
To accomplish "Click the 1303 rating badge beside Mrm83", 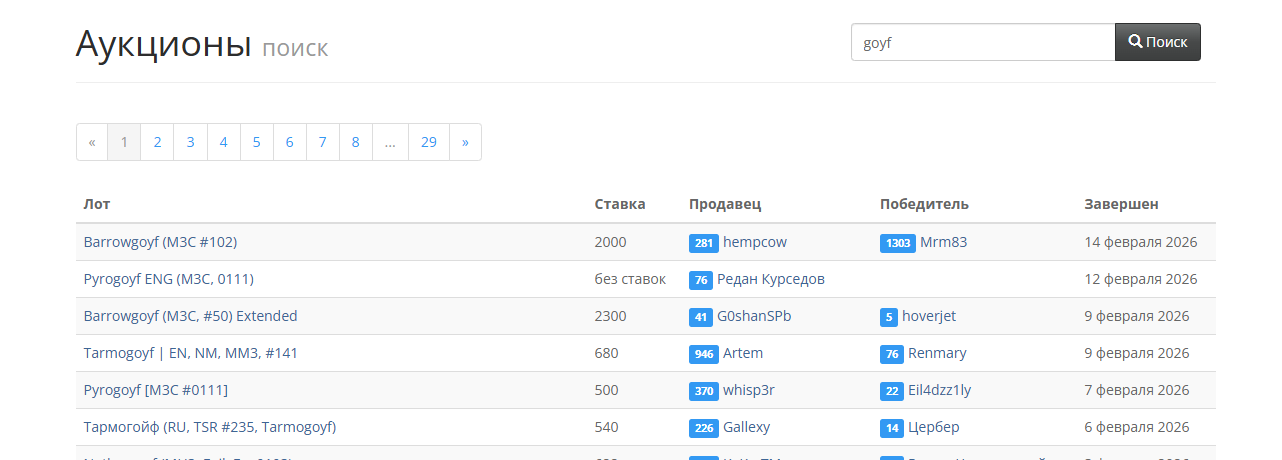I will pos(897,243).
